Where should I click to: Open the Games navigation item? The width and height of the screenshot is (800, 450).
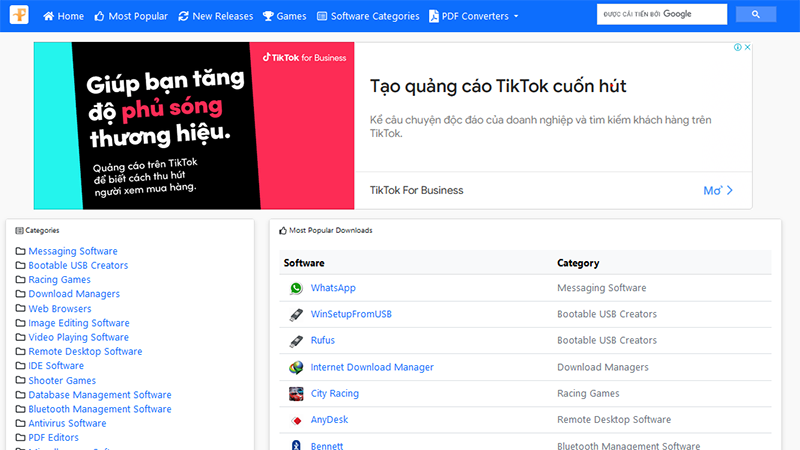point(284,16)
